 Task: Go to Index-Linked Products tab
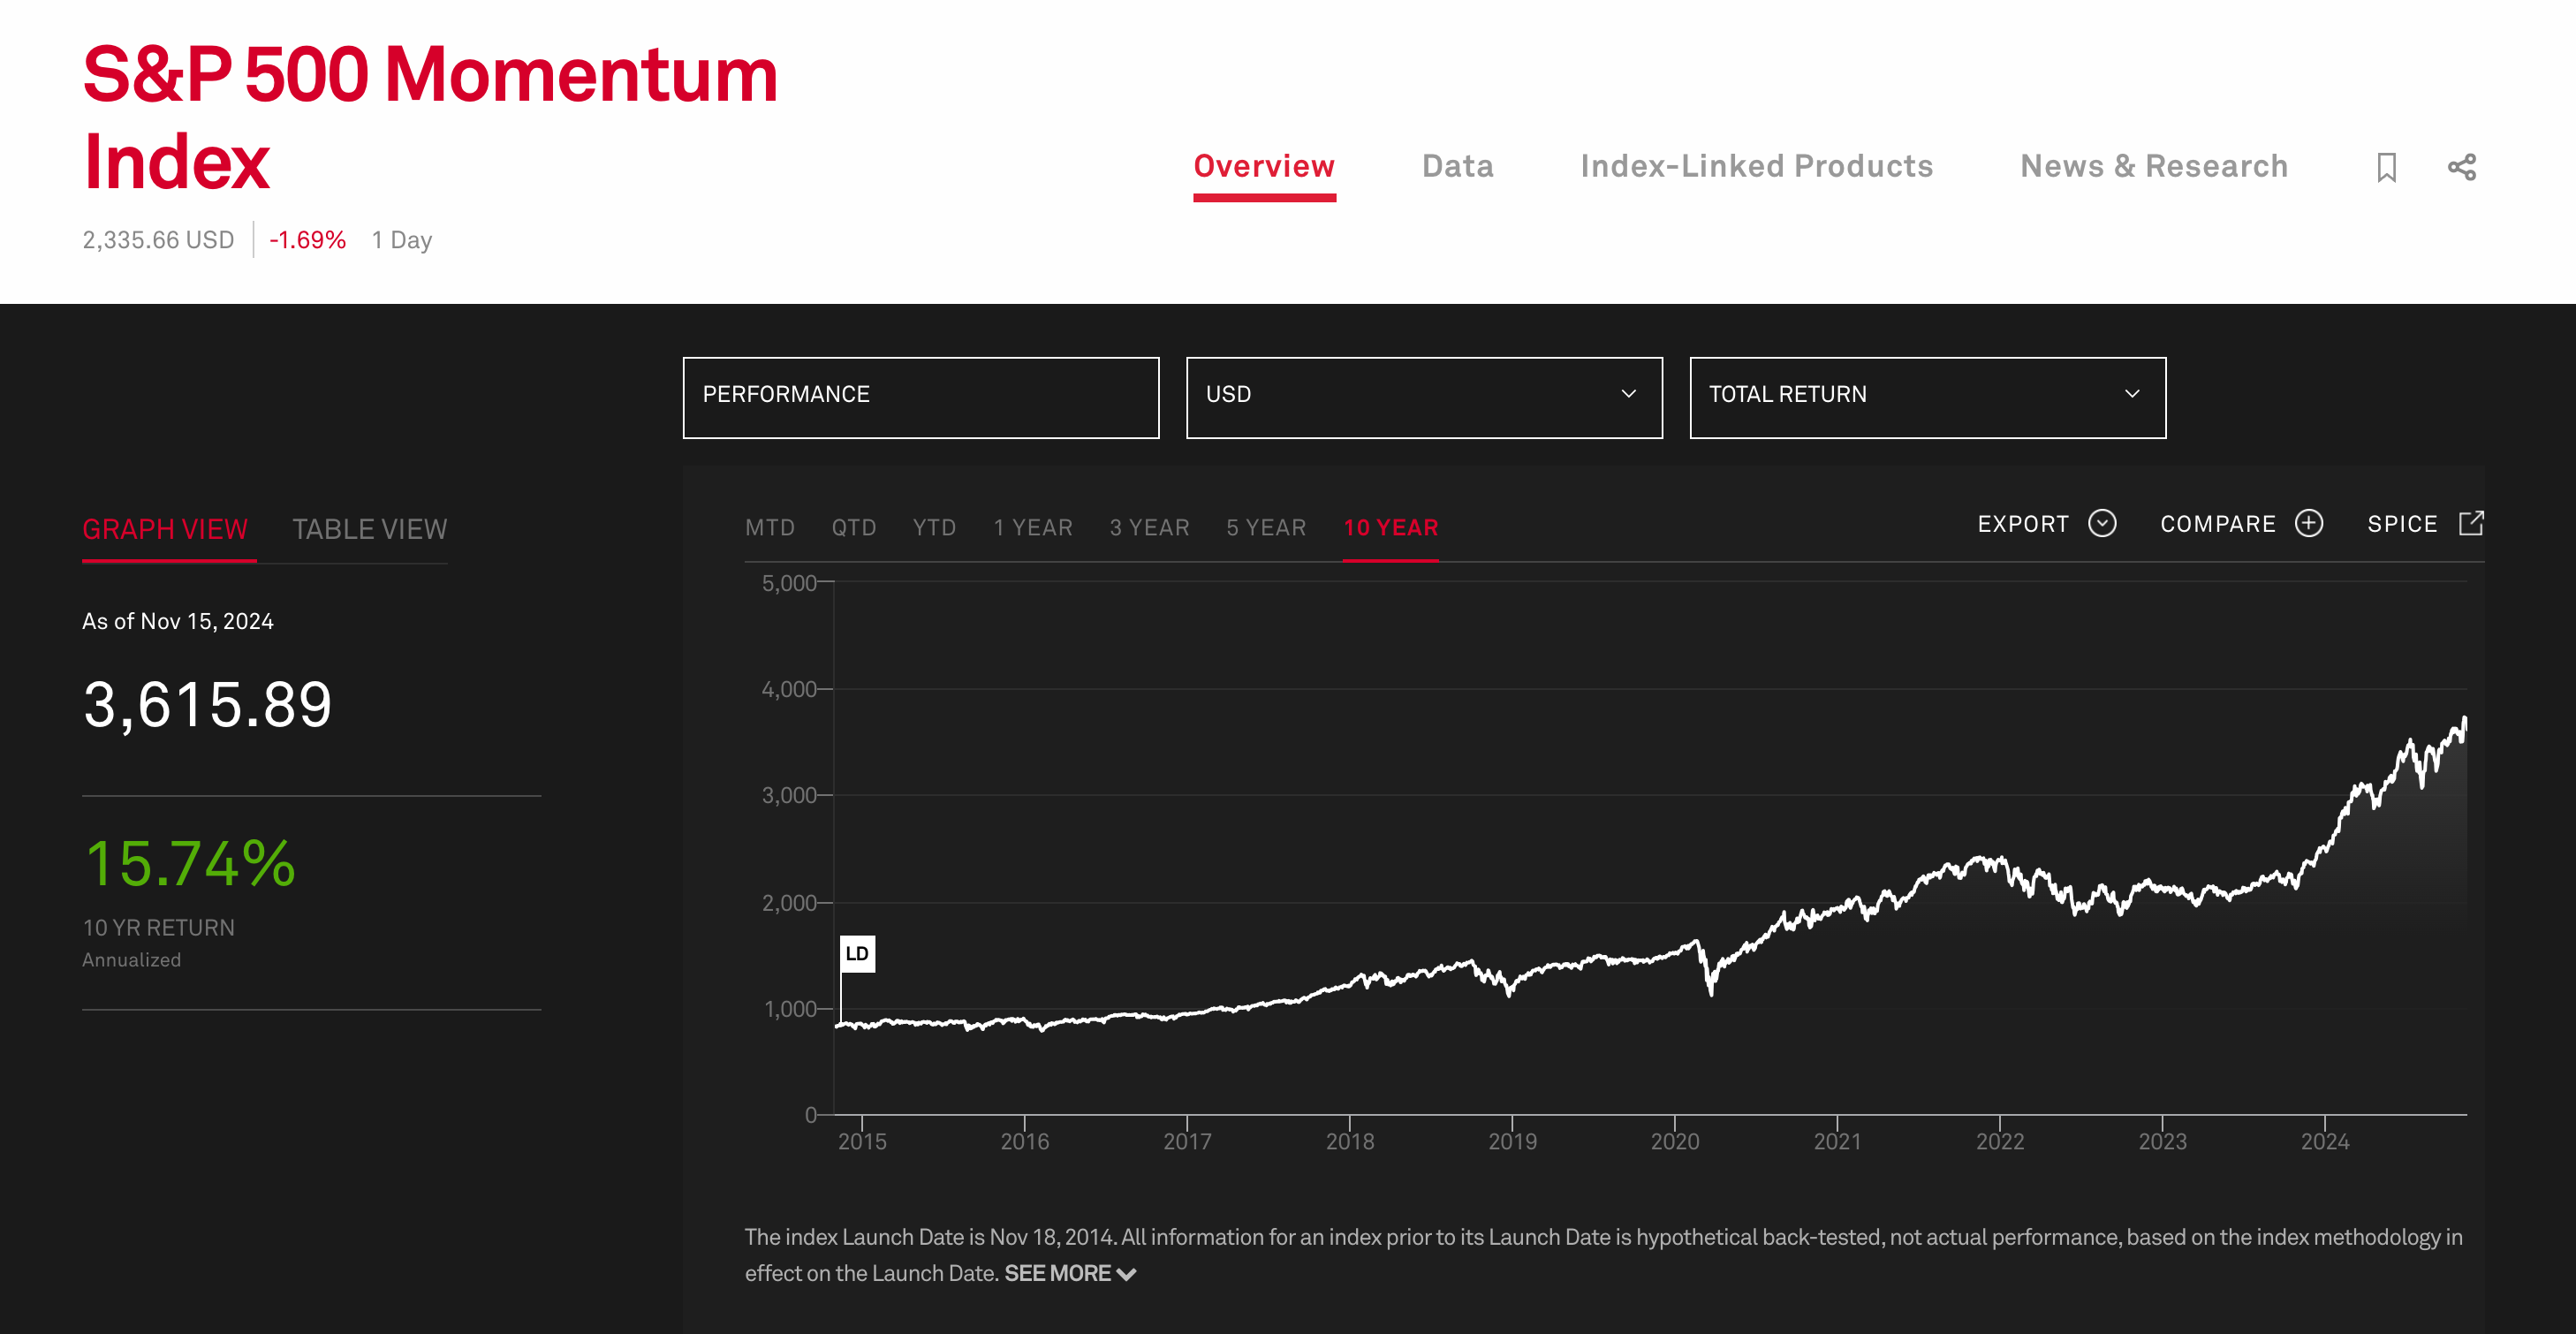(1756, 166)
